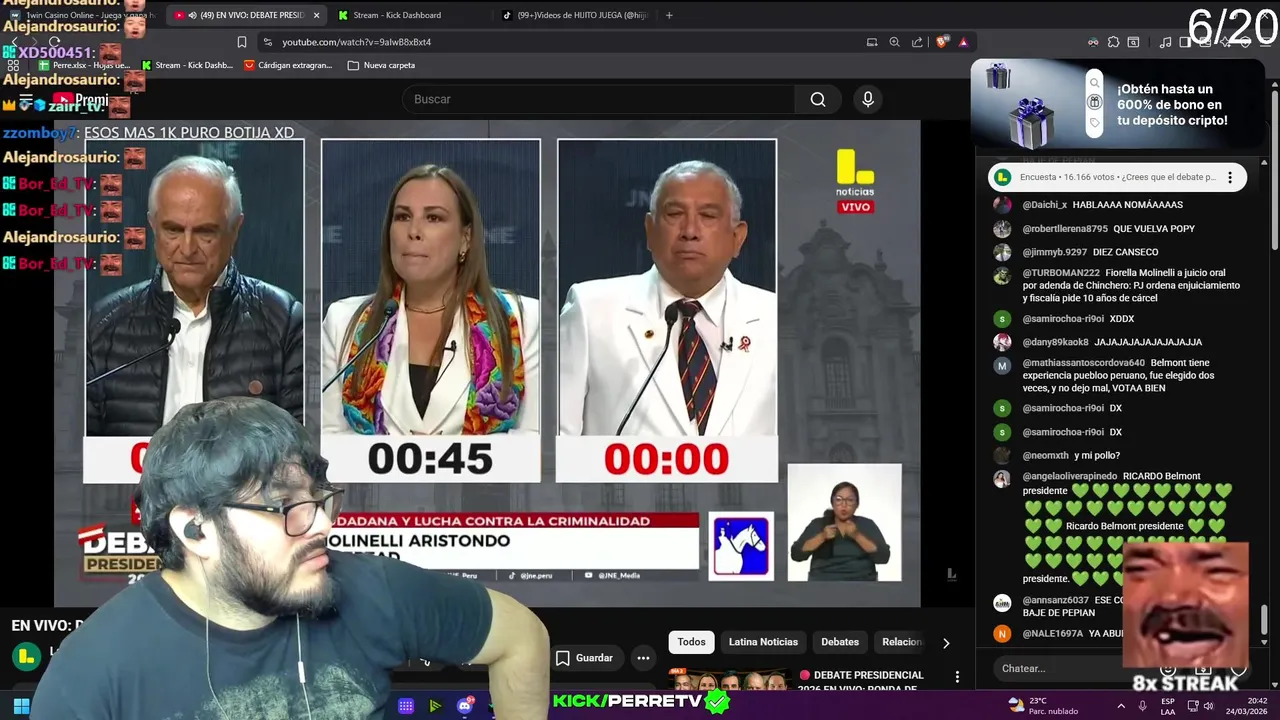Image resolution: width=1280 pixels, height=720 pixels.
Task: Expand the Encuesta poll banner in chat
Action: [1117, 177]
